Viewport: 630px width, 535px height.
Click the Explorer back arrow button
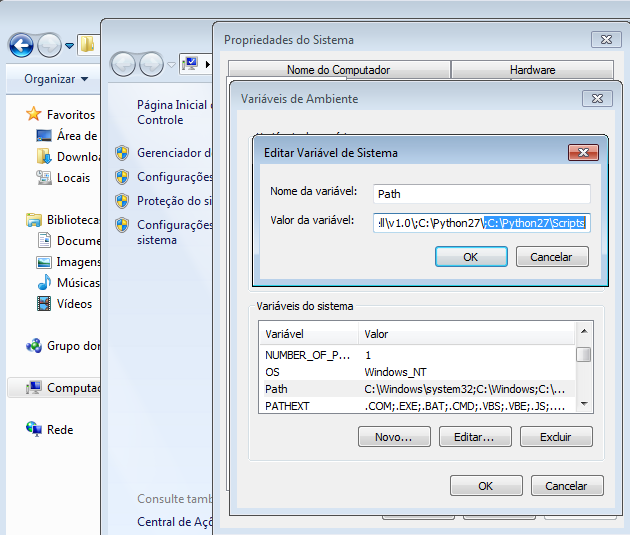click(x=21, y=45)
